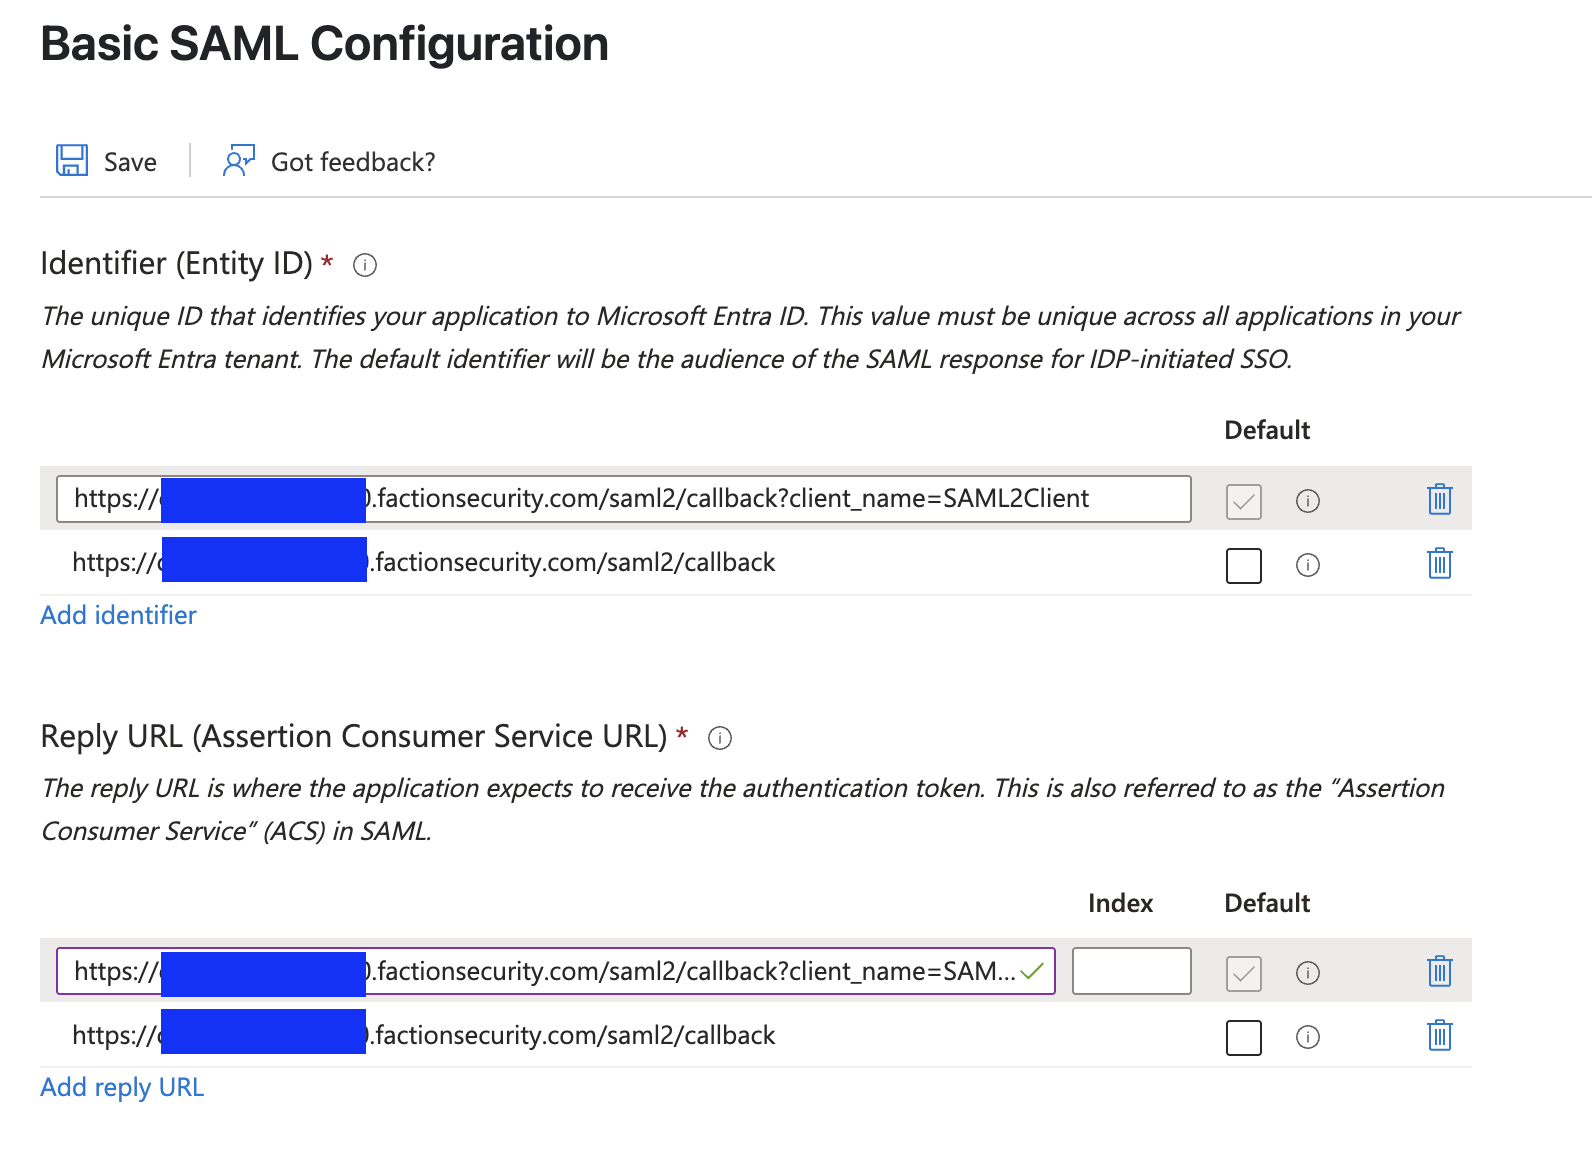Image resolution: width=1592 pixels, height=1158 pixels.
Task: Delete first reply URL with trash icon
Action: click(1440, 971)
